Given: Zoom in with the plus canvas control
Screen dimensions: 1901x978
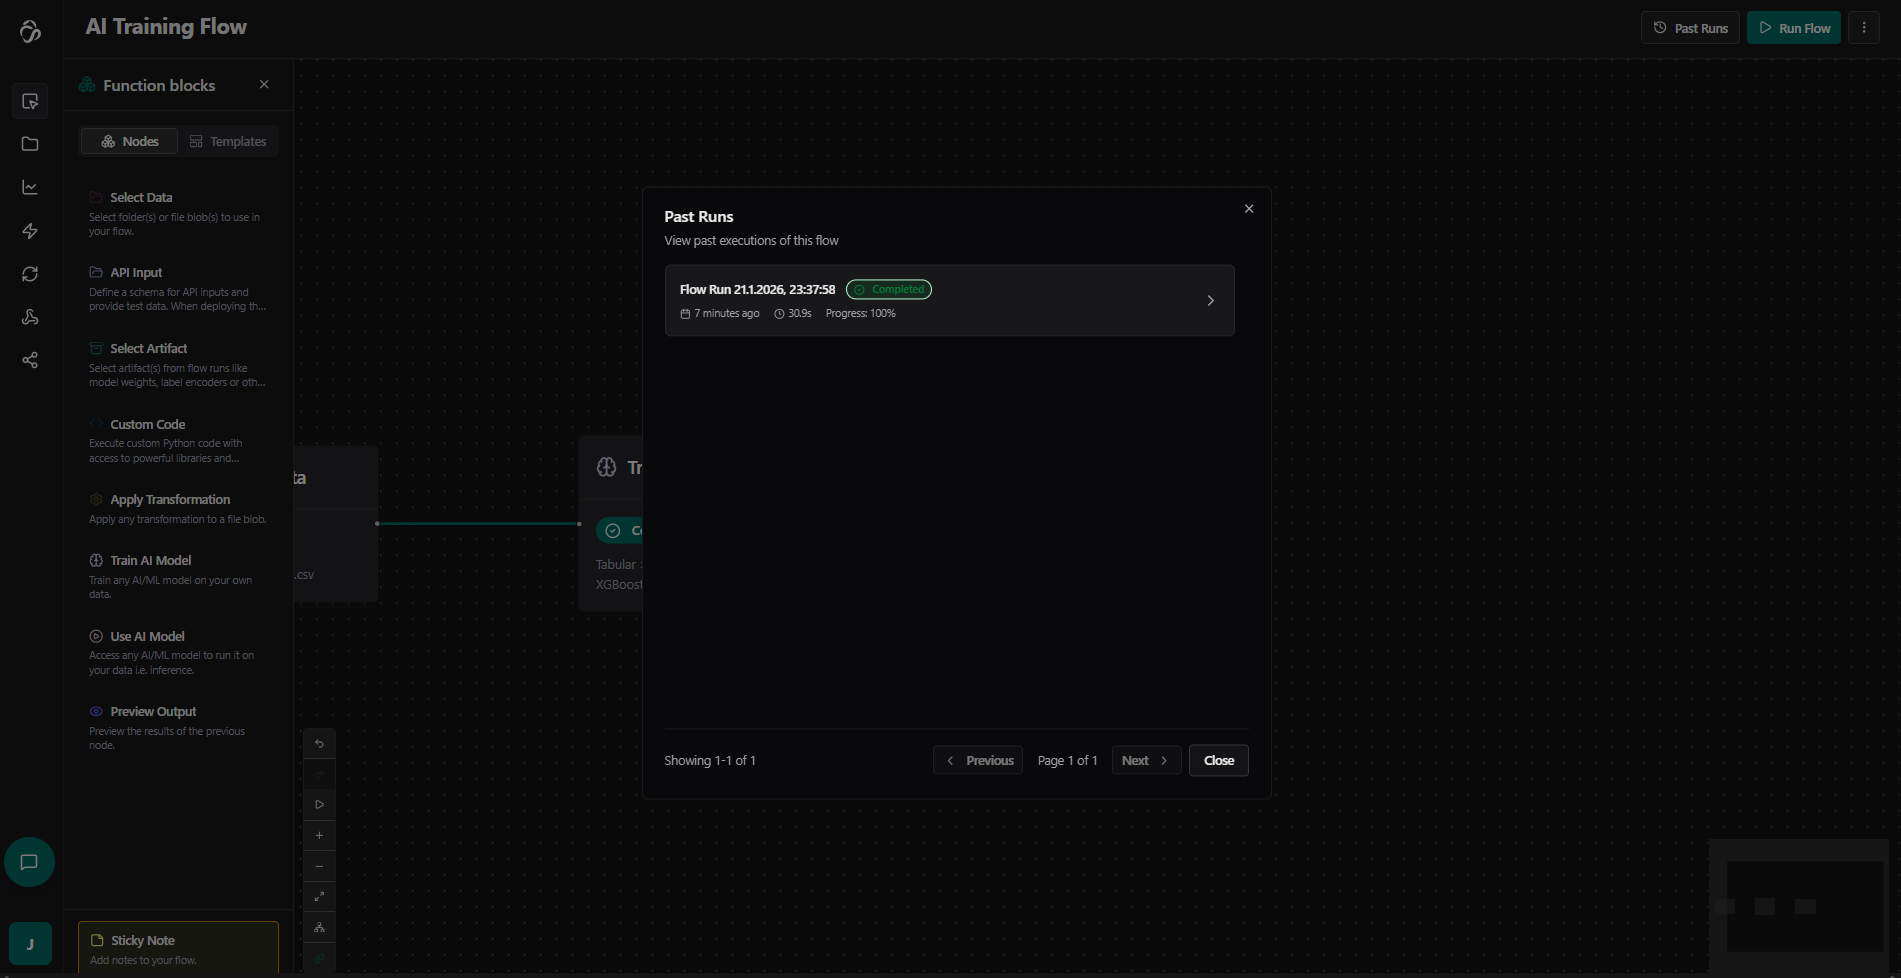Looking at the screenshot, I should coord(319,835).
